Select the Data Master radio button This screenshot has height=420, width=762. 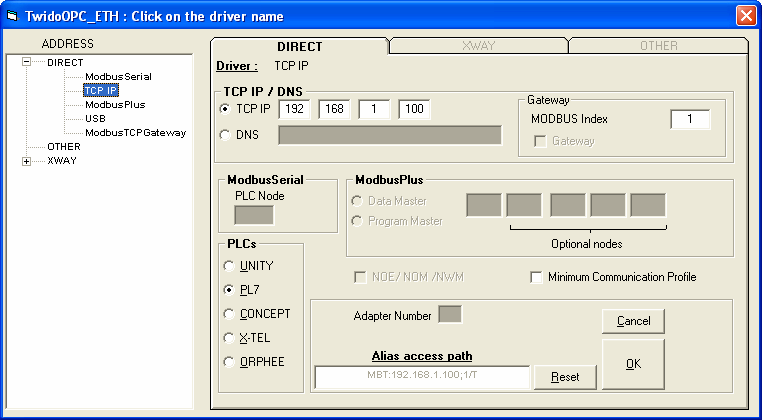pos(357,201)
